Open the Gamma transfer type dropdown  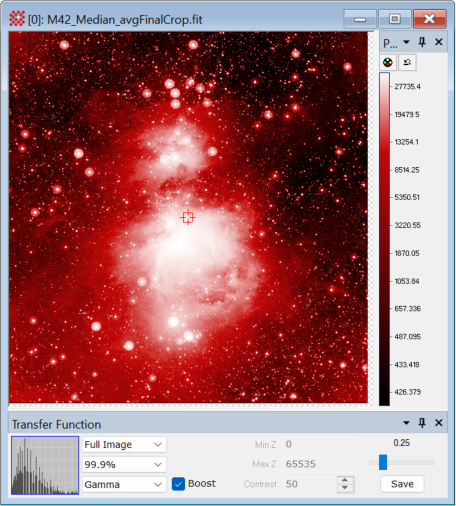pos(124,484)
